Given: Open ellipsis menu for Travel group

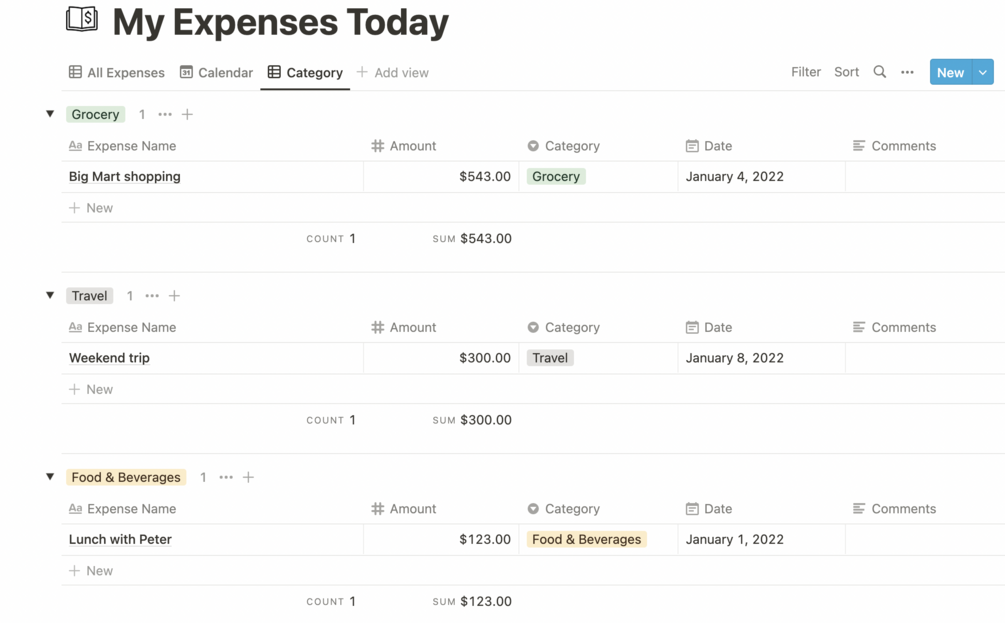Looking at the screenshot, I should coord(152,296).
